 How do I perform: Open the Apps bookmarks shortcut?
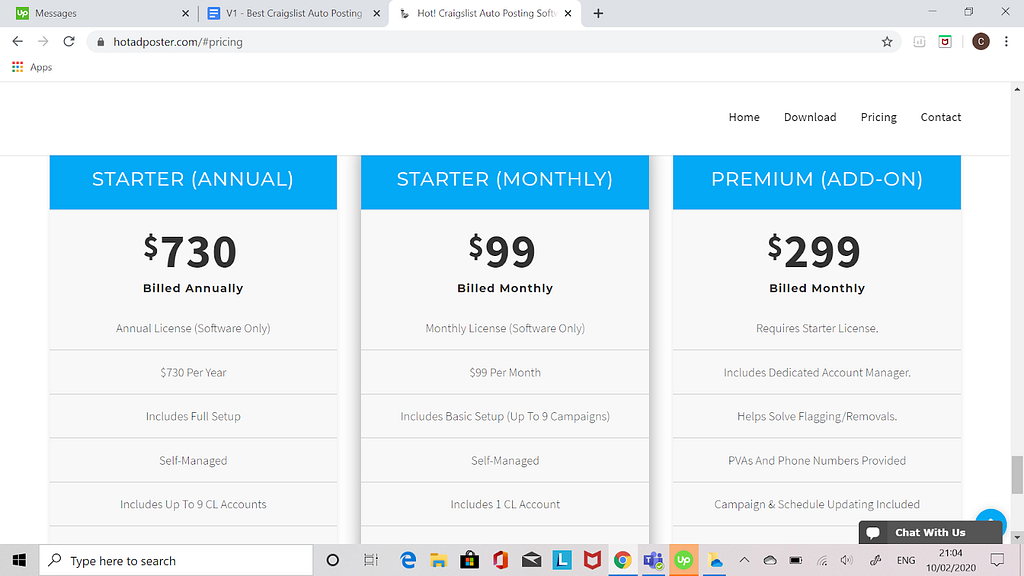(32, 67)
